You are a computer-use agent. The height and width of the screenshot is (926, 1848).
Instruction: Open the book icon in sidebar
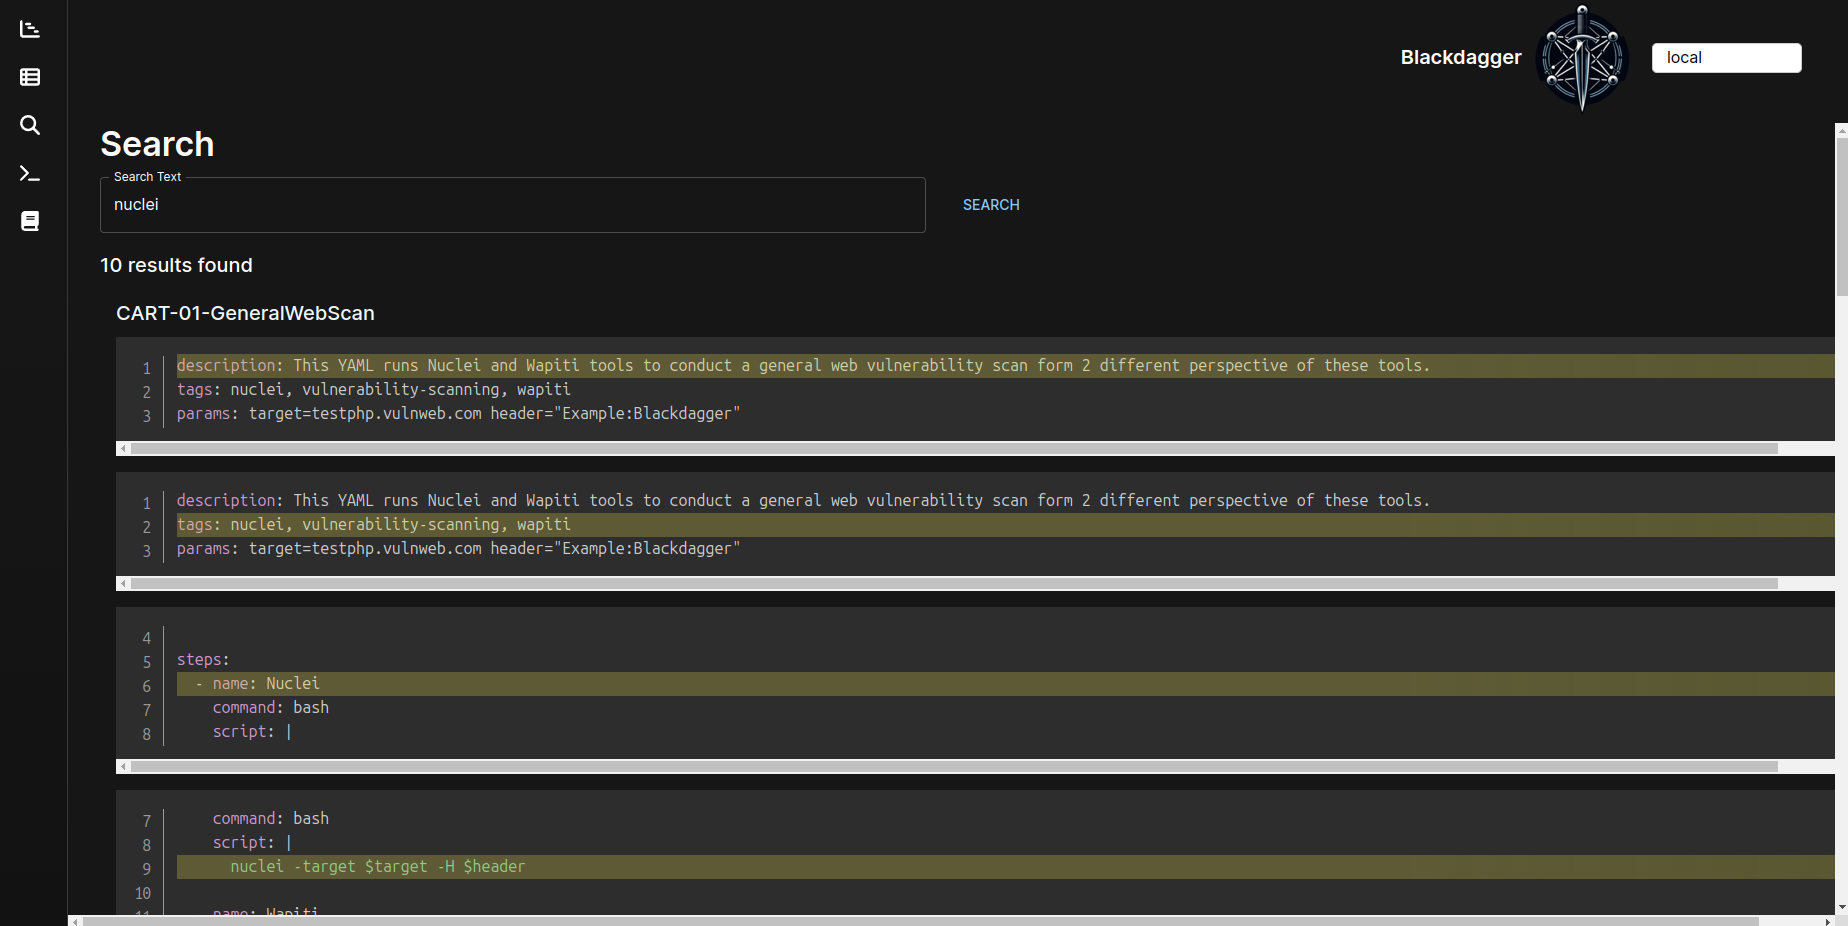coord(30,221)
